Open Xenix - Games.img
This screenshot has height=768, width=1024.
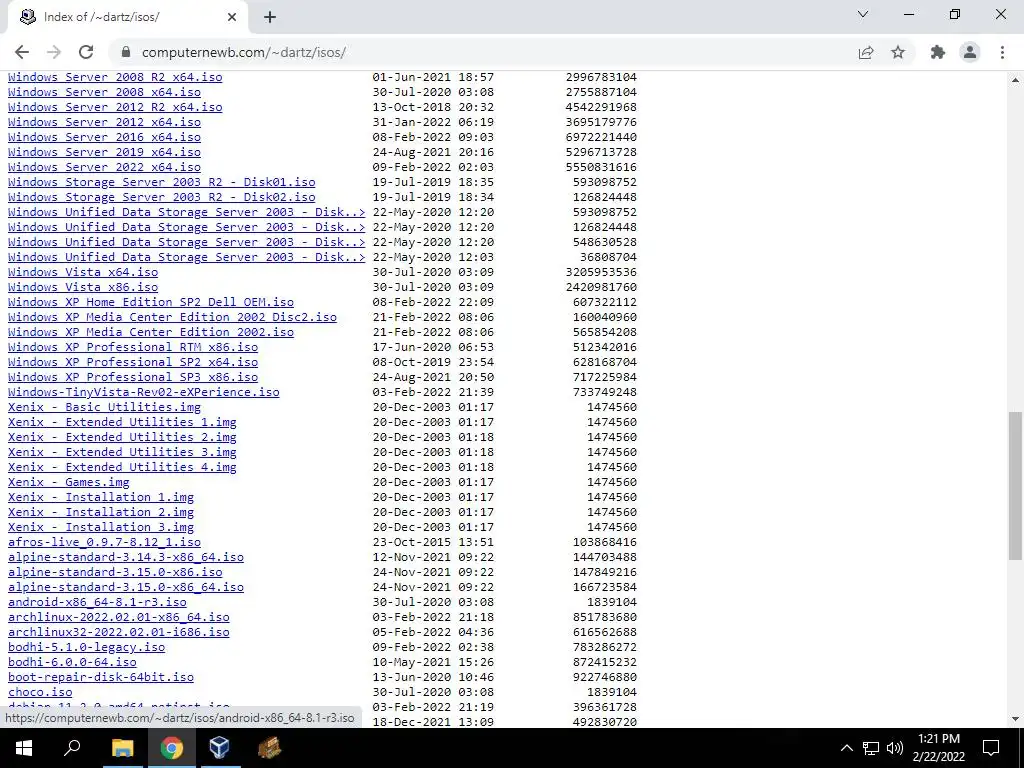(x=69, y=483)
